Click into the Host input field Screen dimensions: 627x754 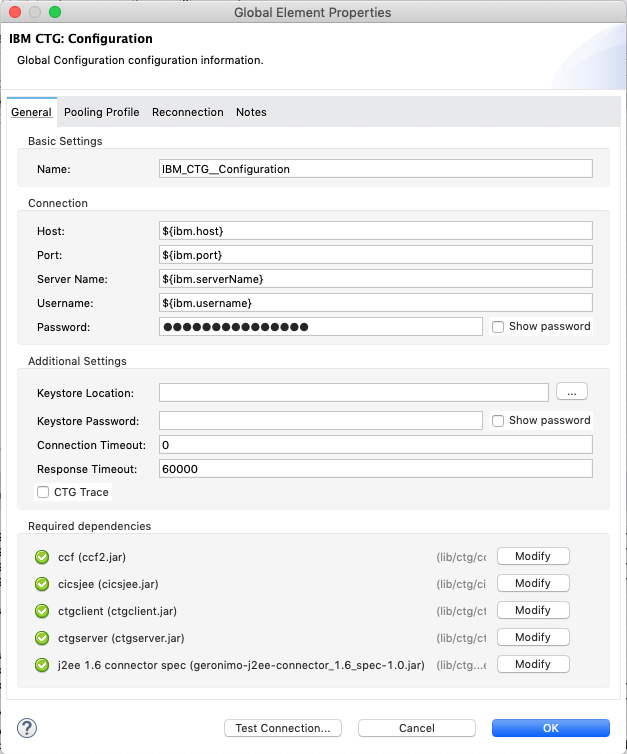[375, 231]
